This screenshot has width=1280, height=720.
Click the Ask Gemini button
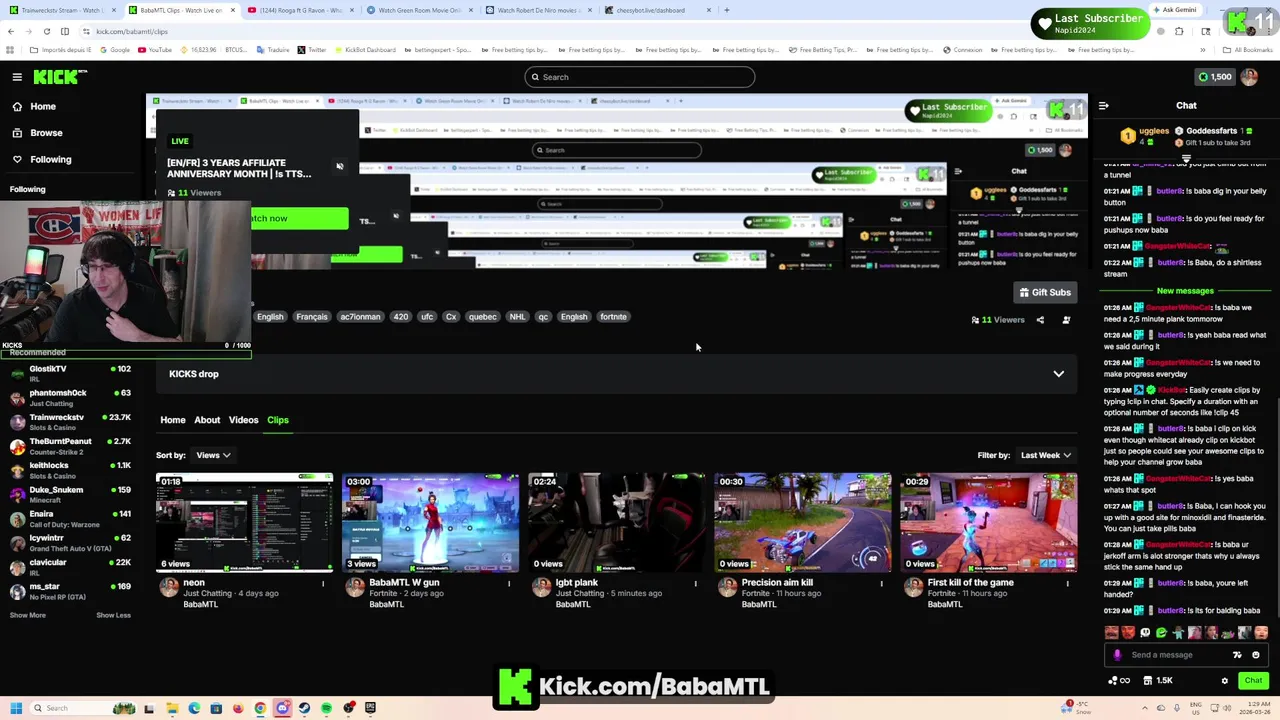tap(1173, 10)
